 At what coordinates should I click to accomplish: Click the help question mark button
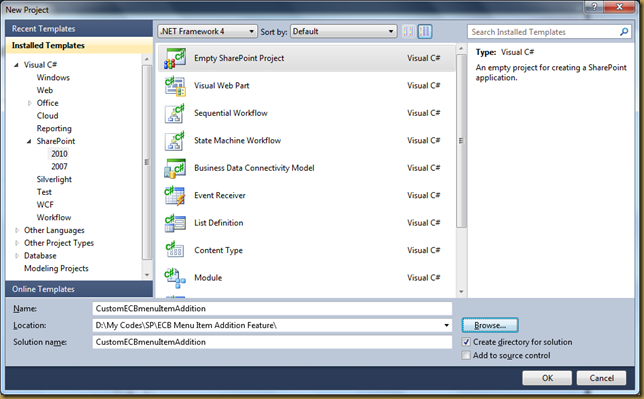click(x=594, y=6)
